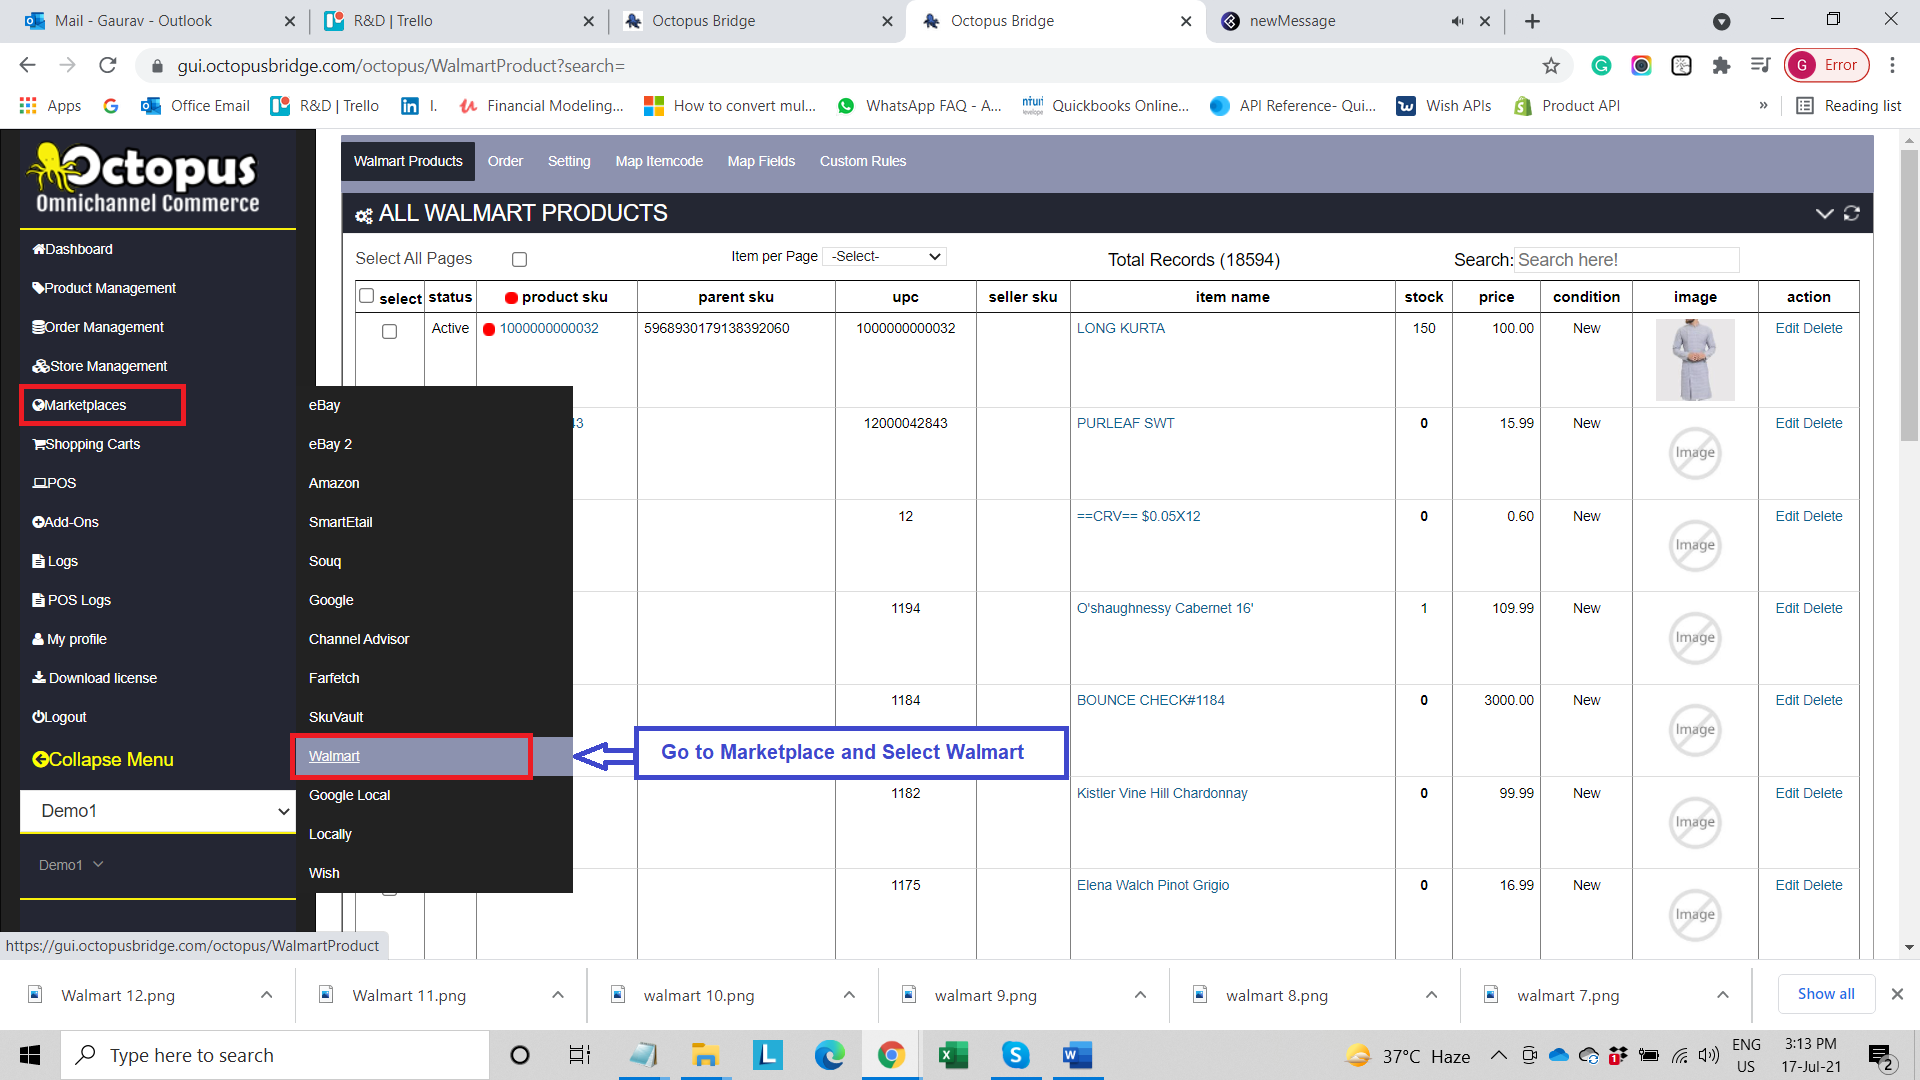Open the Apps shortcut in bookmarks bar

coord(50,105)
